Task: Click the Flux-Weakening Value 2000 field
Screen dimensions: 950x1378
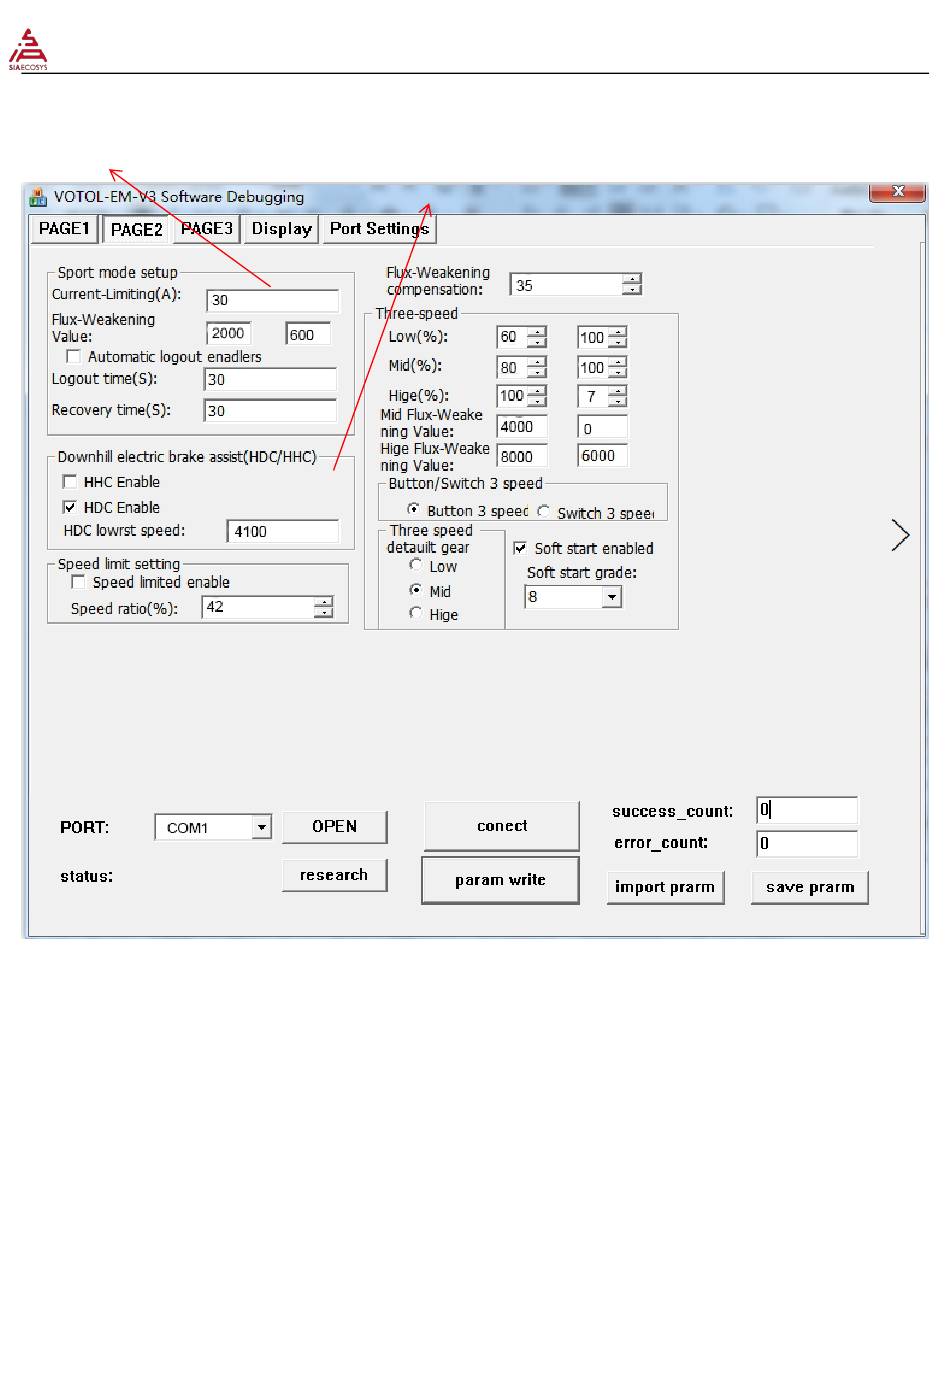Action: pyautogui.click(x=229, y=334)
